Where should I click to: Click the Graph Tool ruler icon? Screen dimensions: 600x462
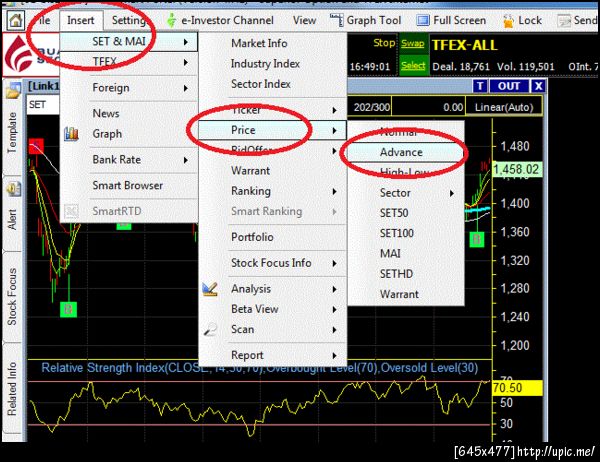(x=337, y=20)
